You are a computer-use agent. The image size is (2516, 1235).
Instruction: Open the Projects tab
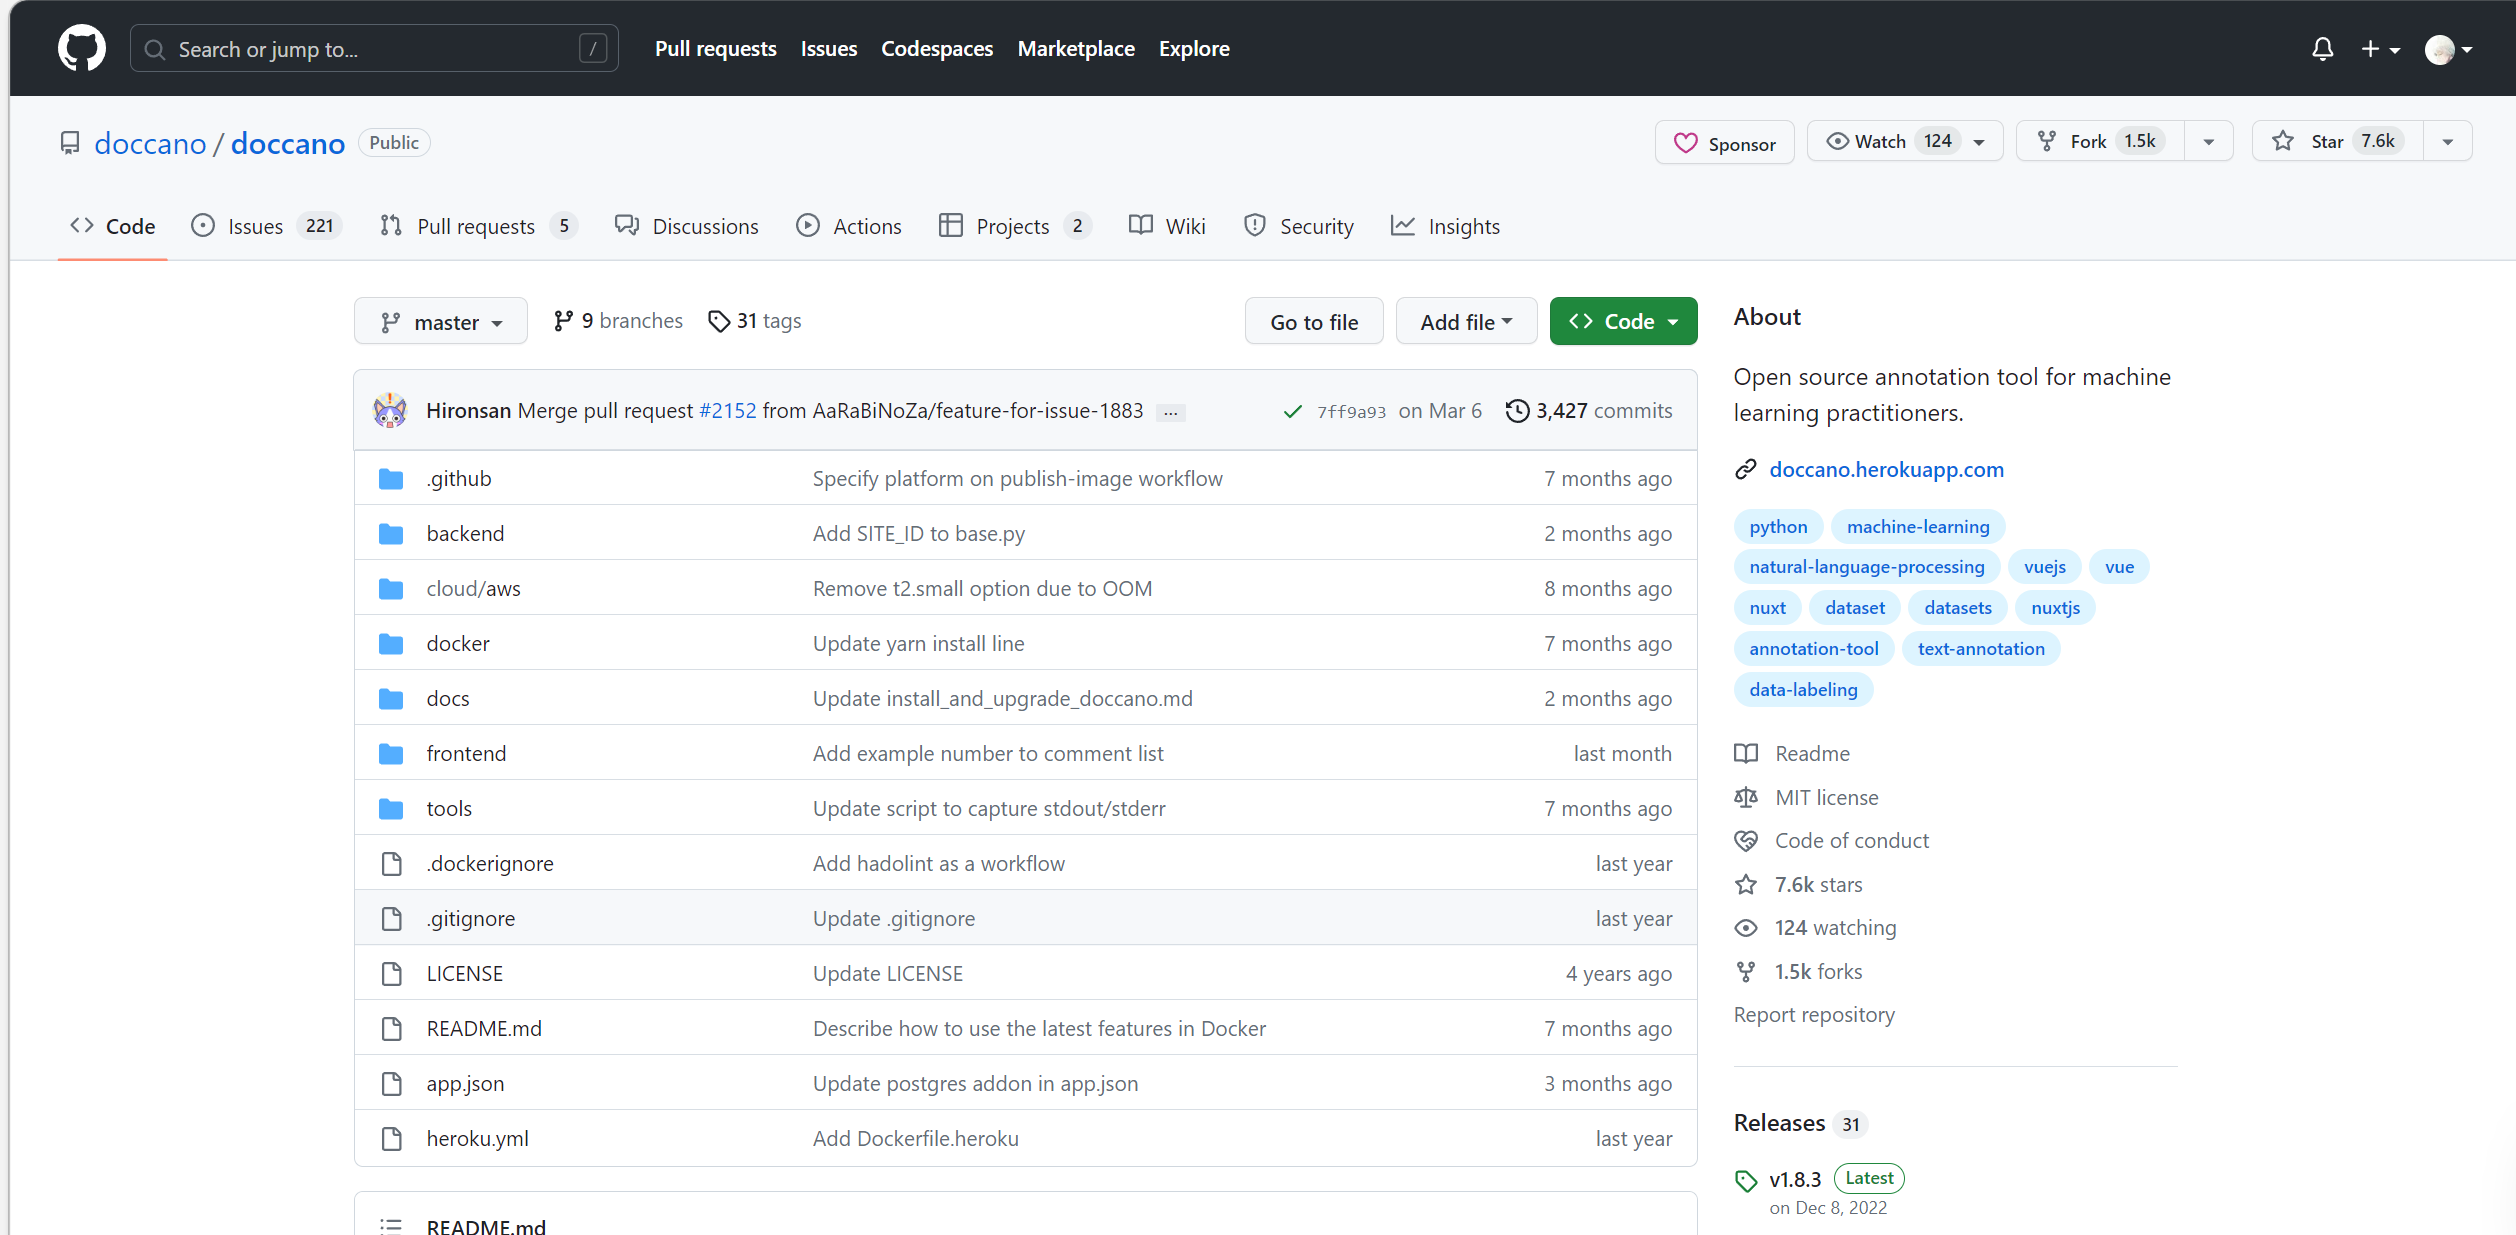pos(1015,226)
